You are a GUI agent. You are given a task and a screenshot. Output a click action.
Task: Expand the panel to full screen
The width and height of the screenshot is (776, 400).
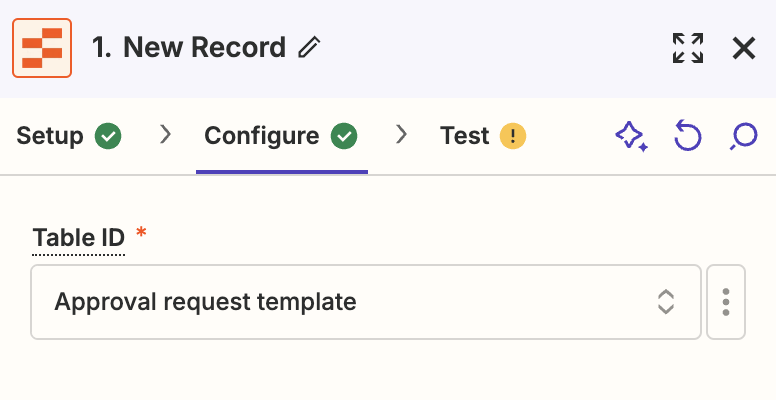pos(688,48)
